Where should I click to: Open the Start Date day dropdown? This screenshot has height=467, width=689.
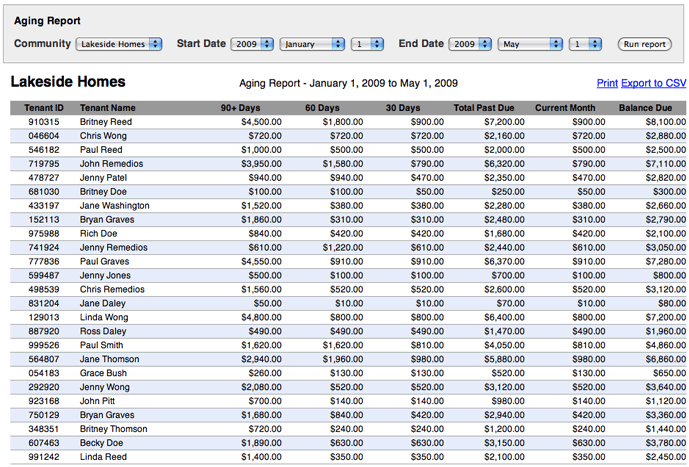click(x=367, y=44)
